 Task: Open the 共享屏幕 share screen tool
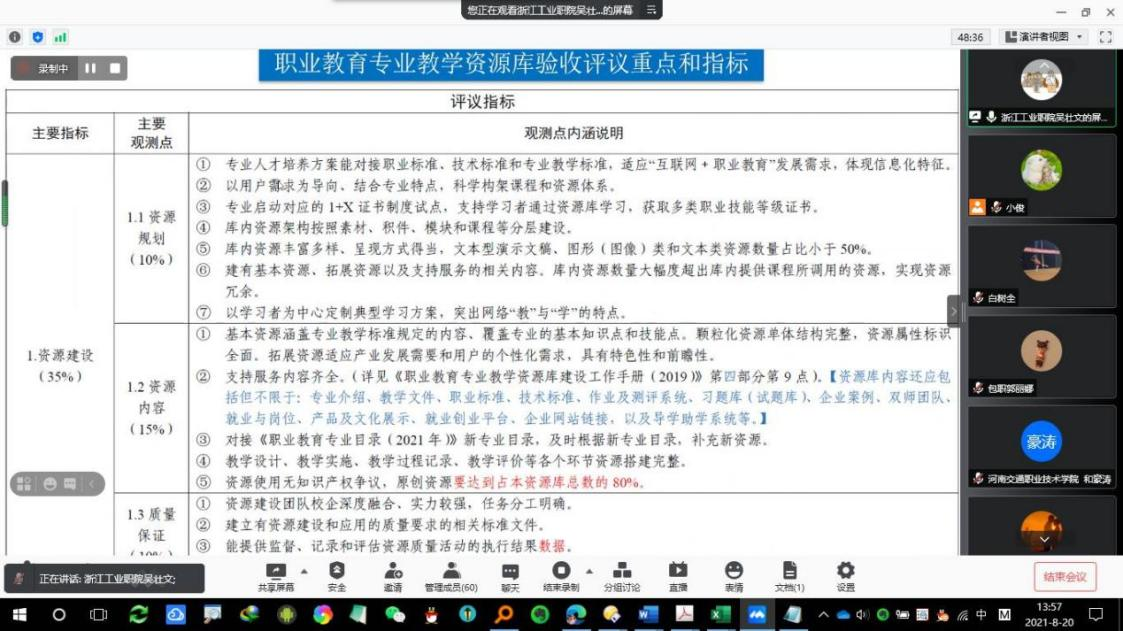276,577
